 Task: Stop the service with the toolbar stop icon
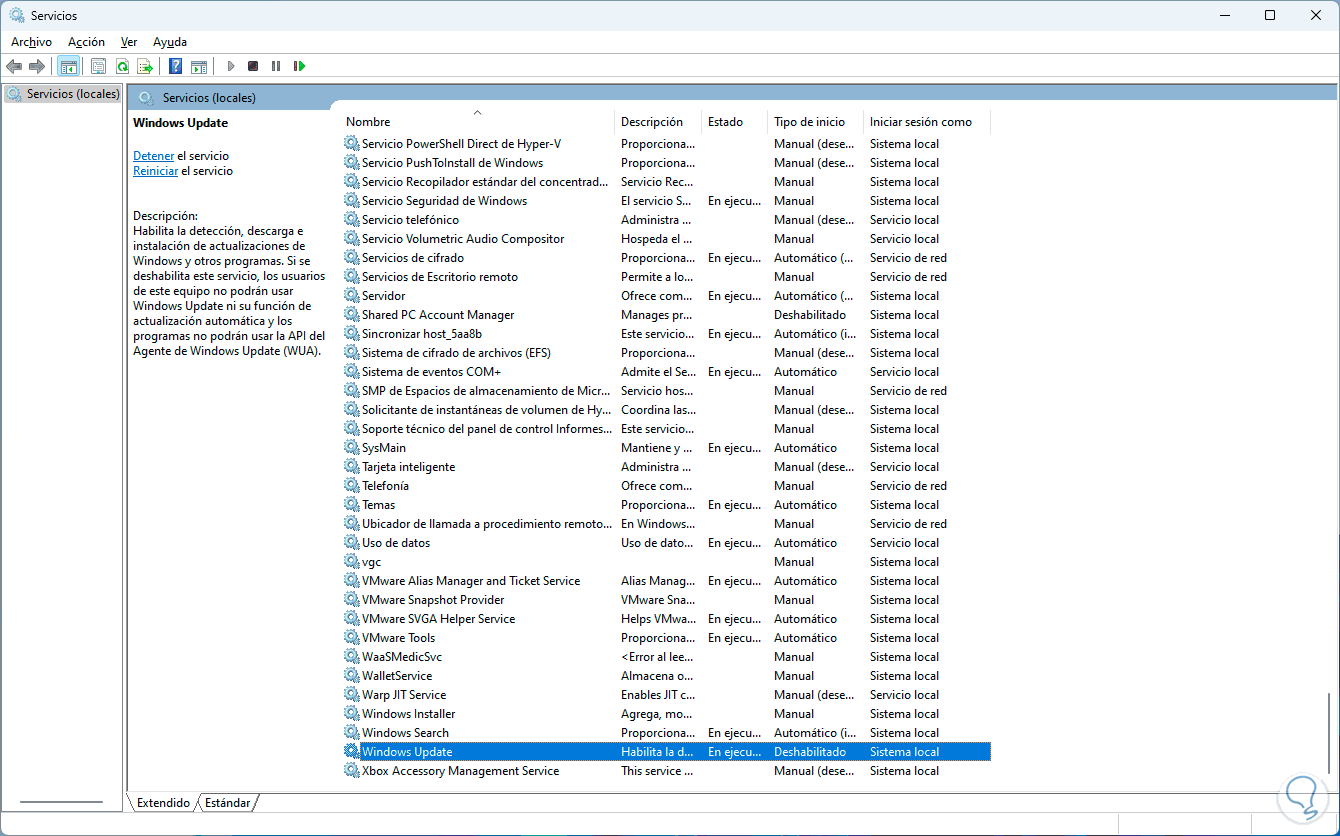click(253, 66)
